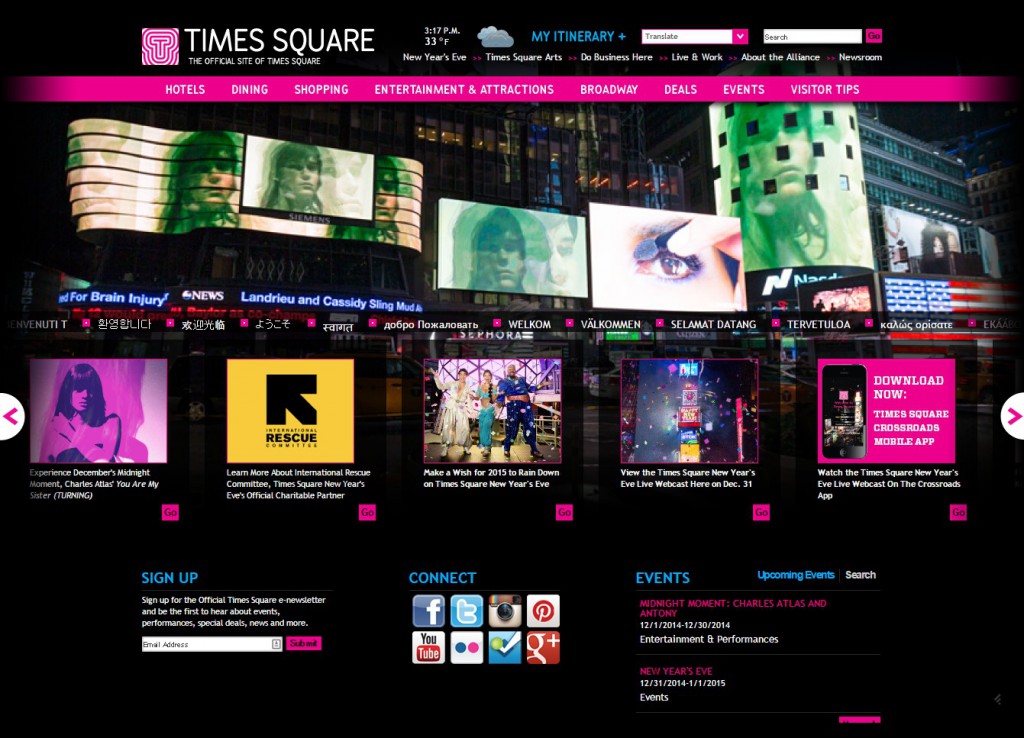The width and height of the screenshot is (1024, 738).
Task: Open Live & Work link
Action: [x=697, y=57]
